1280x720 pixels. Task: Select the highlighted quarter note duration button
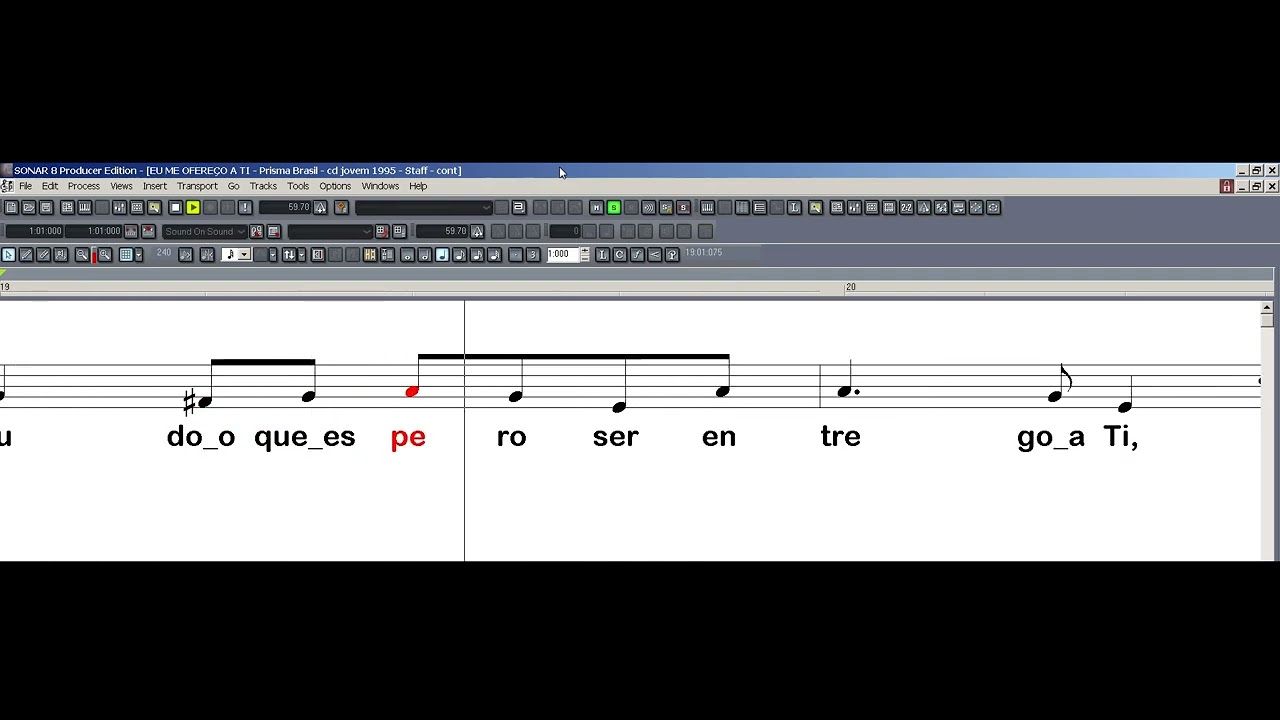(442, 255)
